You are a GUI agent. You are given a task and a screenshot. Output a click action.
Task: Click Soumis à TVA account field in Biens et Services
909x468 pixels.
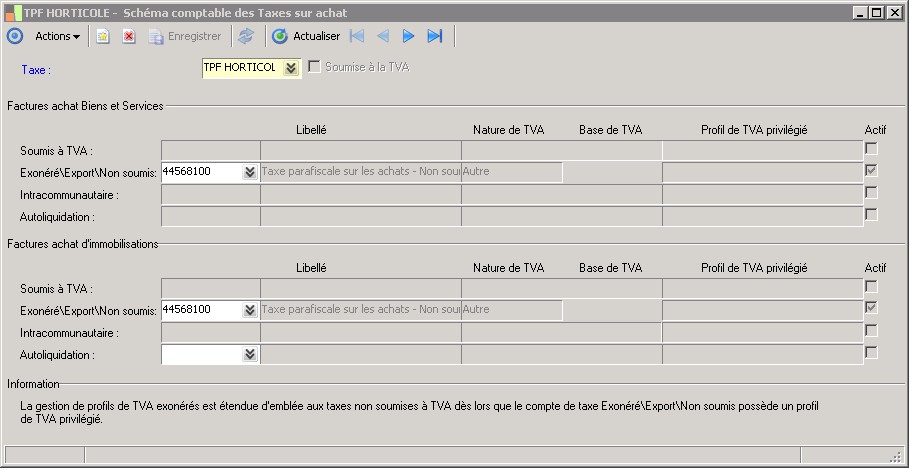tap(210, 150)
